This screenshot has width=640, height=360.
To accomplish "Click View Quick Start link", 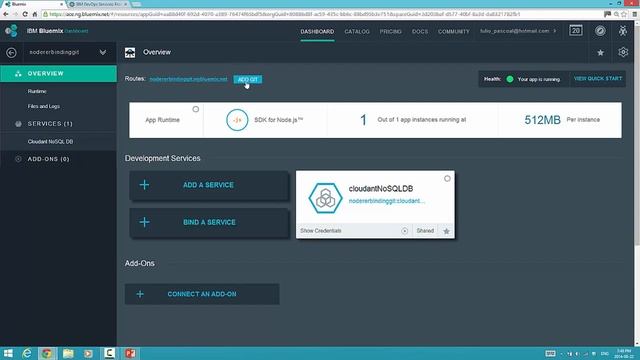I will tap(598, 79).
